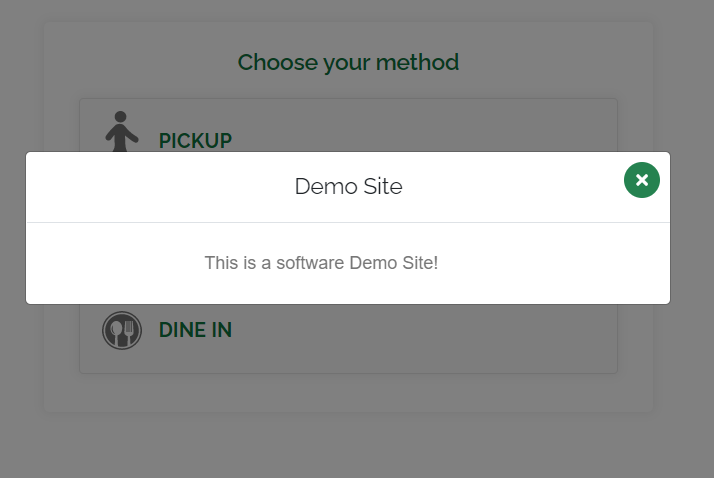
Task: Select the DINE IN label text
Action: coord(195,330)
